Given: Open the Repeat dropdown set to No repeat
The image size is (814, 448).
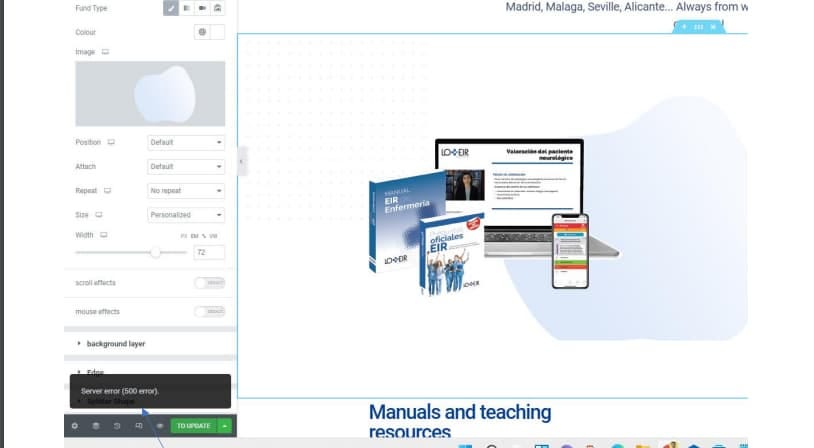Looking at the screenshot, I should pos(186,191).
